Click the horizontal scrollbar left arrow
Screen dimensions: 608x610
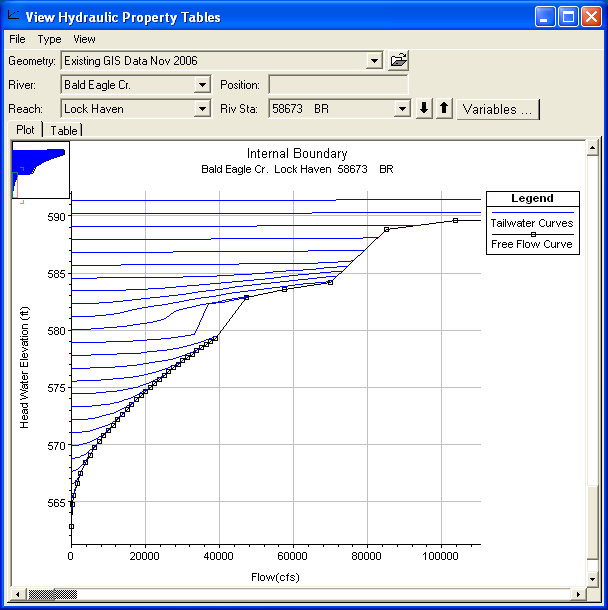16,594
